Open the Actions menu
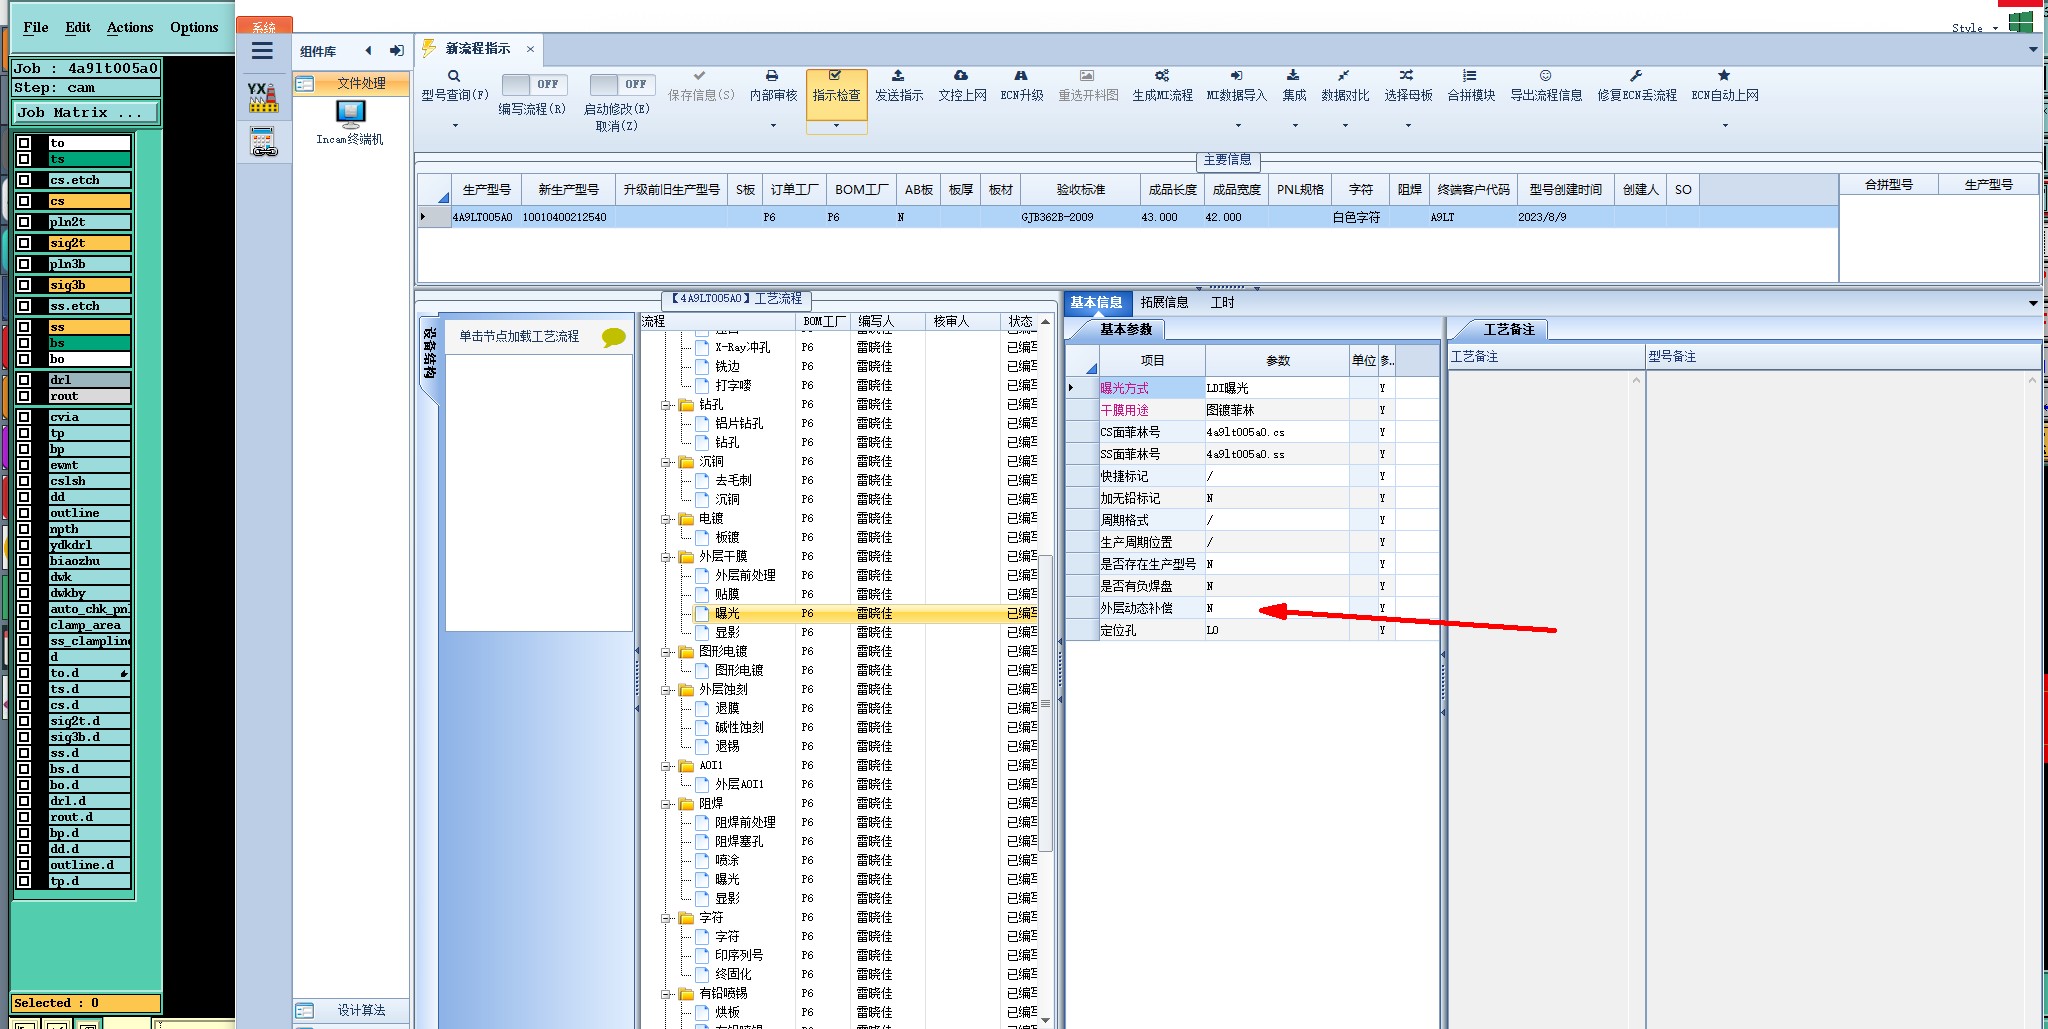 point(130,27)
